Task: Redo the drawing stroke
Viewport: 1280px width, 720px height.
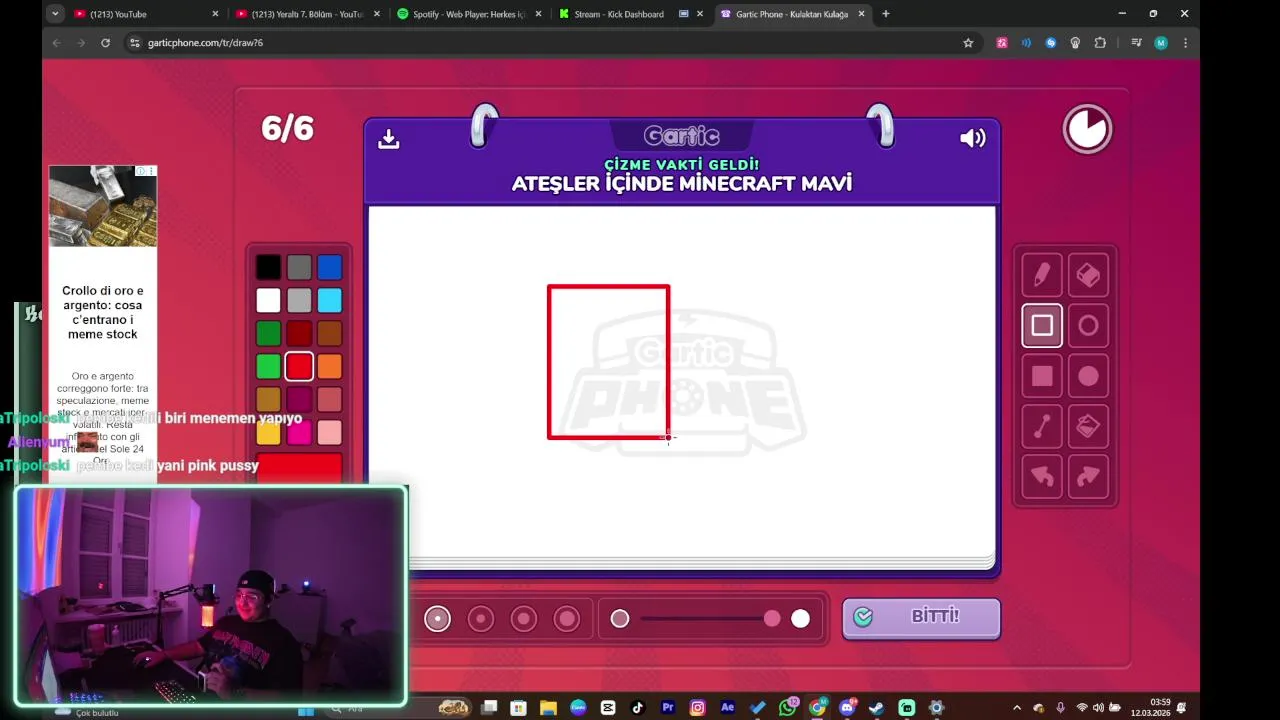Action: click(1088, 478)
